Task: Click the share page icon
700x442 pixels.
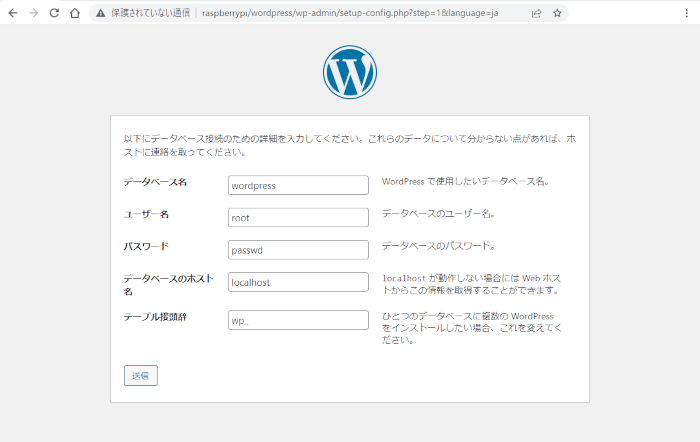Action: [x=536, y=14]
